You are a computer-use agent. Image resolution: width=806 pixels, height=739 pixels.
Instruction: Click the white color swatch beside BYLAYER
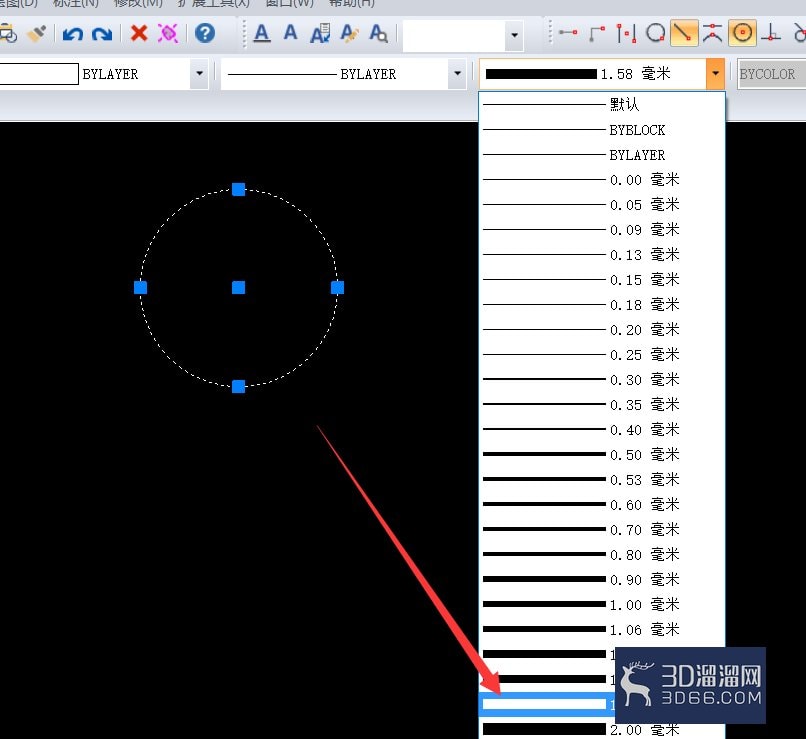tap(39, 74)
